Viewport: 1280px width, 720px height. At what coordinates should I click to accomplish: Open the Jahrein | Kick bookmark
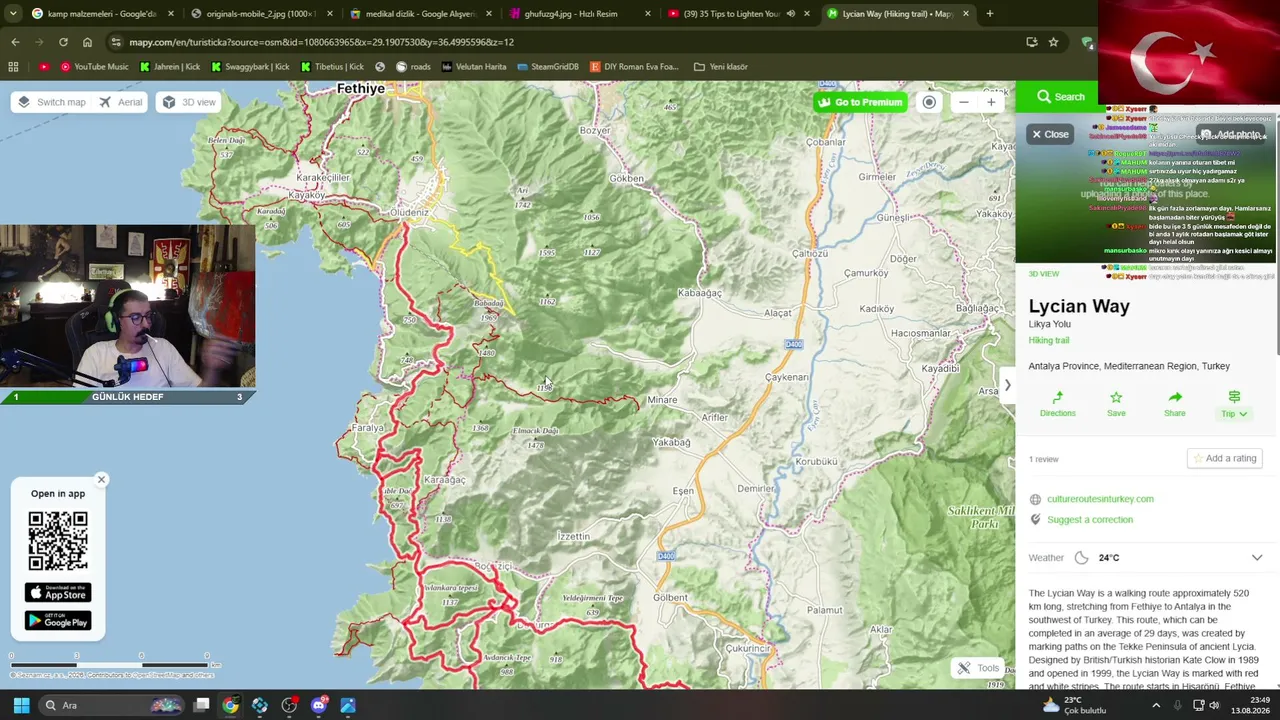tap(170, 67)
